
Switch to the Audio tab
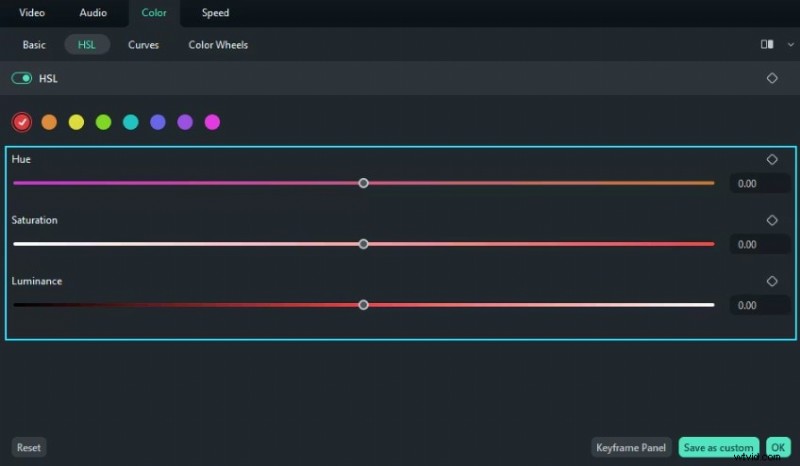95,13
